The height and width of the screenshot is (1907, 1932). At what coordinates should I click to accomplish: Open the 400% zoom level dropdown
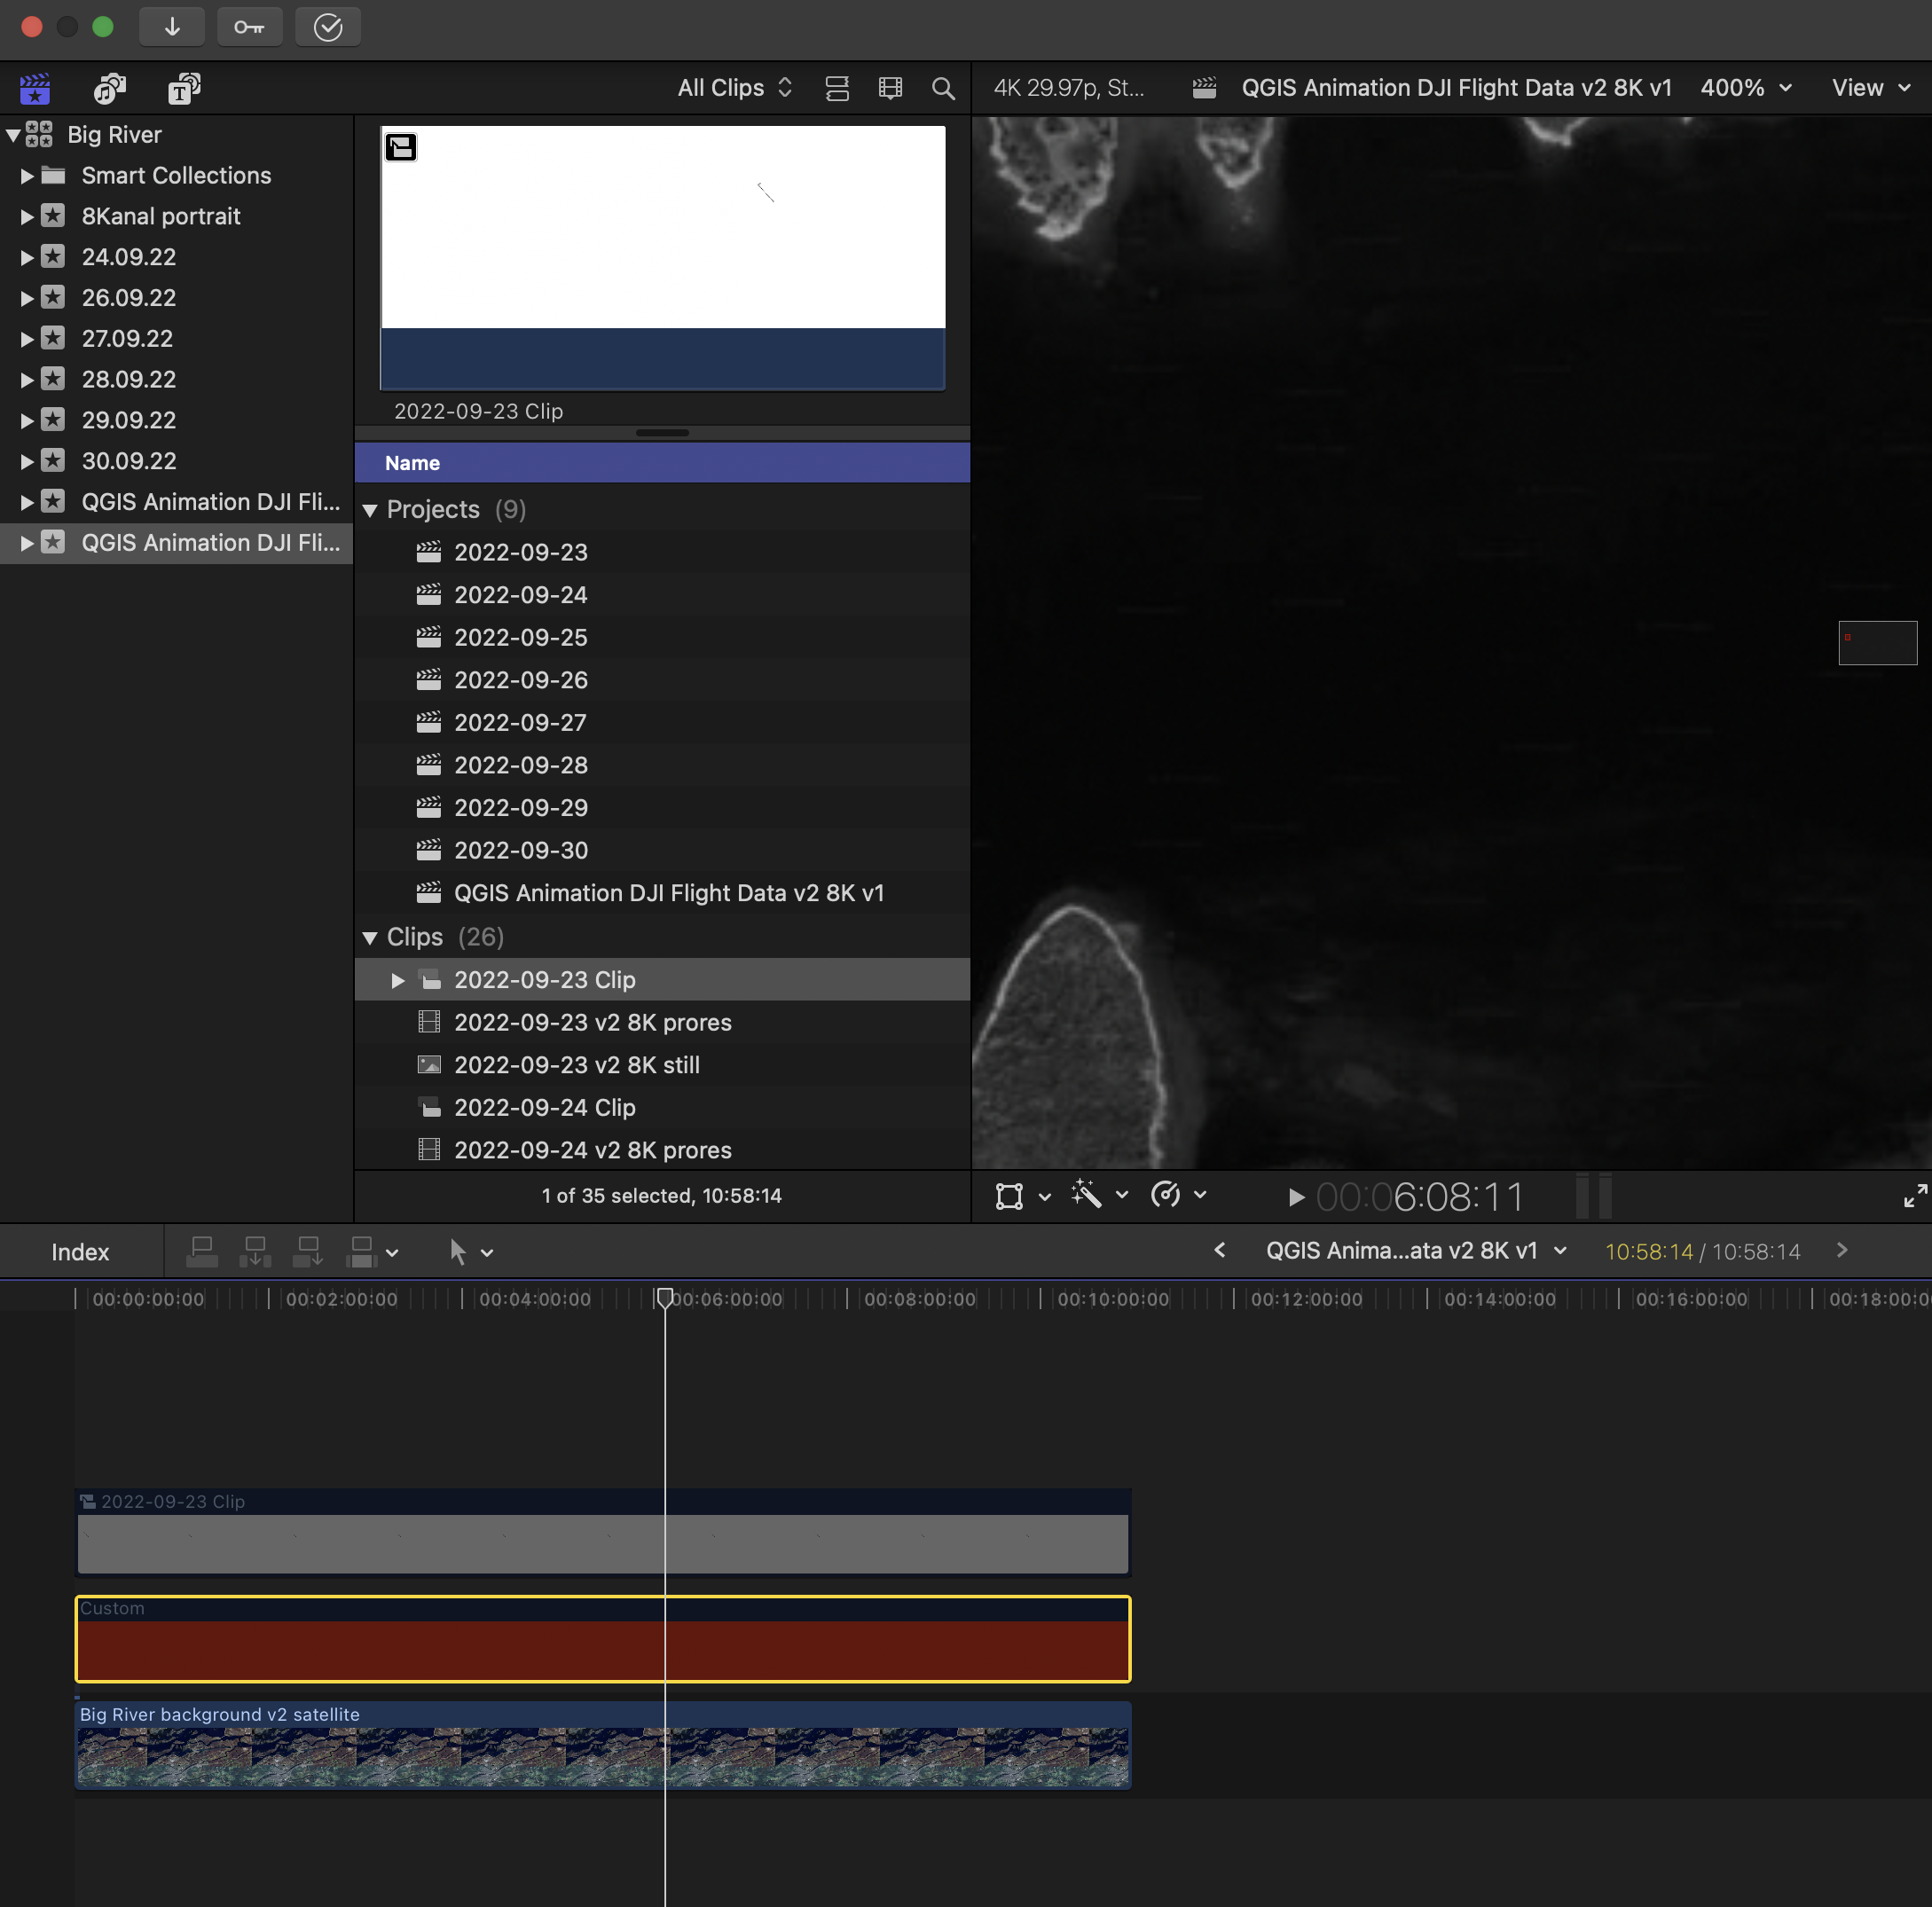(x=1745, y=88)
